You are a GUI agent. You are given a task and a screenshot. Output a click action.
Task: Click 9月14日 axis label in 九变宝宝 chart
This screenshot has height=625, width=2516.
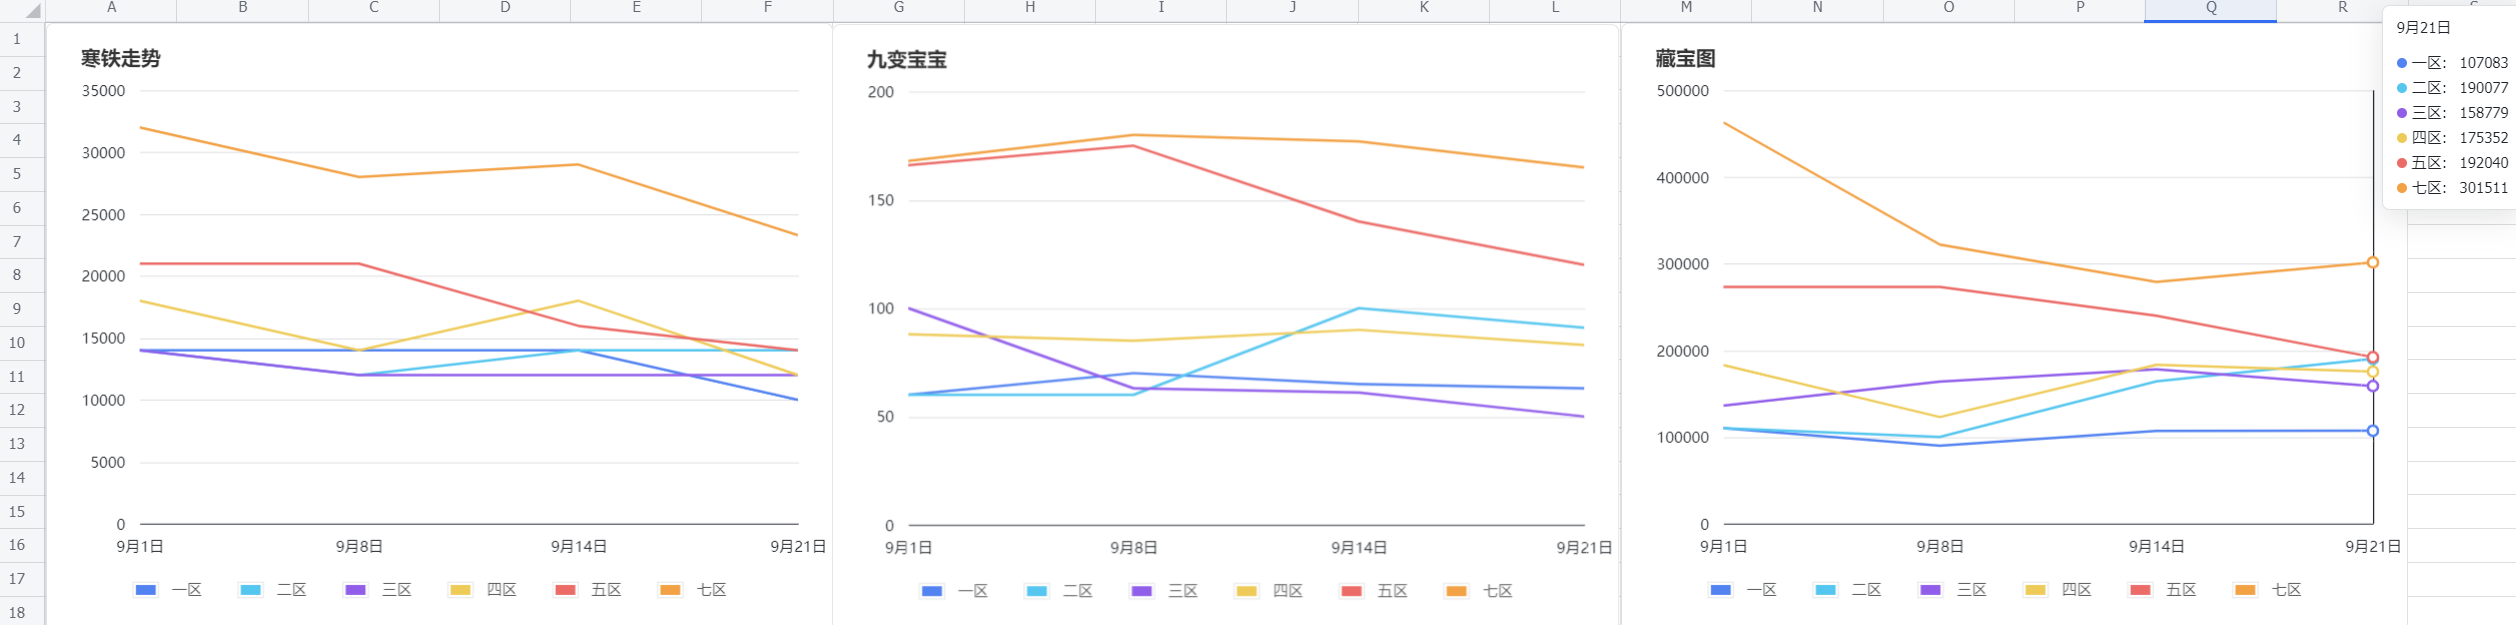tap(1359, 547)
